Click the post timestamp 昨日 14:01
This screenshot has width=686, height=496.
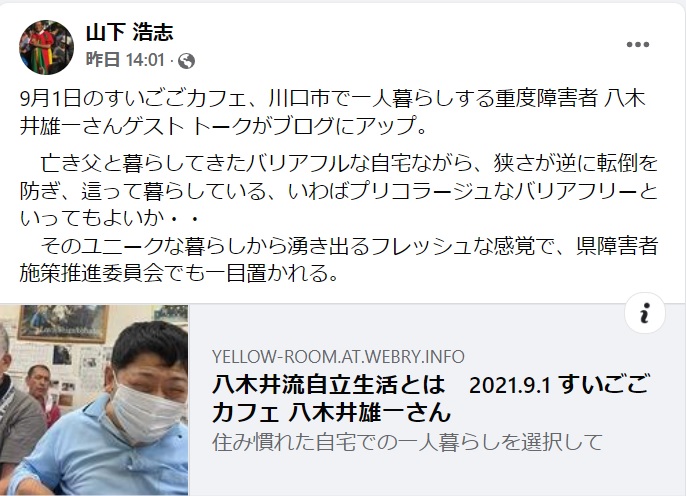pyautogui.click(x=125, y=60)
